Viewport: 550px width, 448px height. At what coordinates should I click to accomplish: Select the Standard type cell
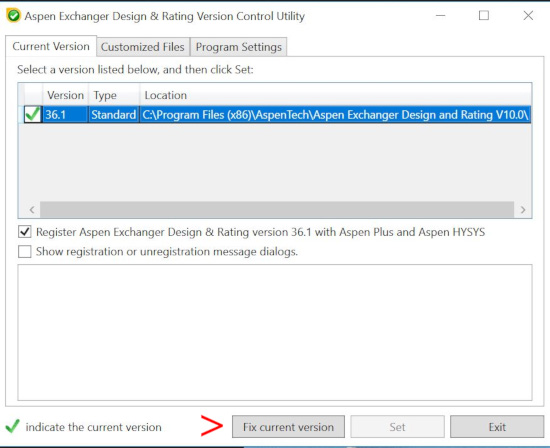pos(114,115)
